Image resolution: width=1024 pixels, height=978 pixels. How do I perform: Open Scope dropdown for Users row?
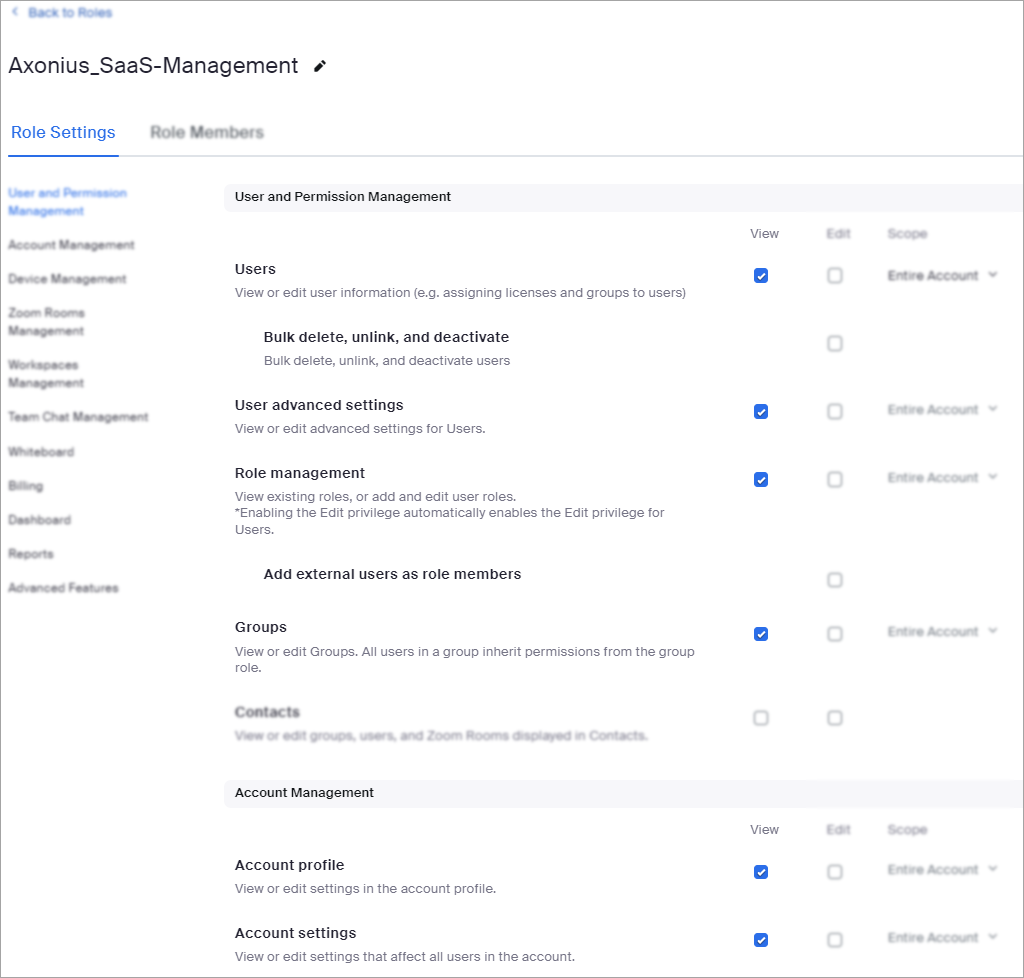pyautogui.click(x=942, y=276)
